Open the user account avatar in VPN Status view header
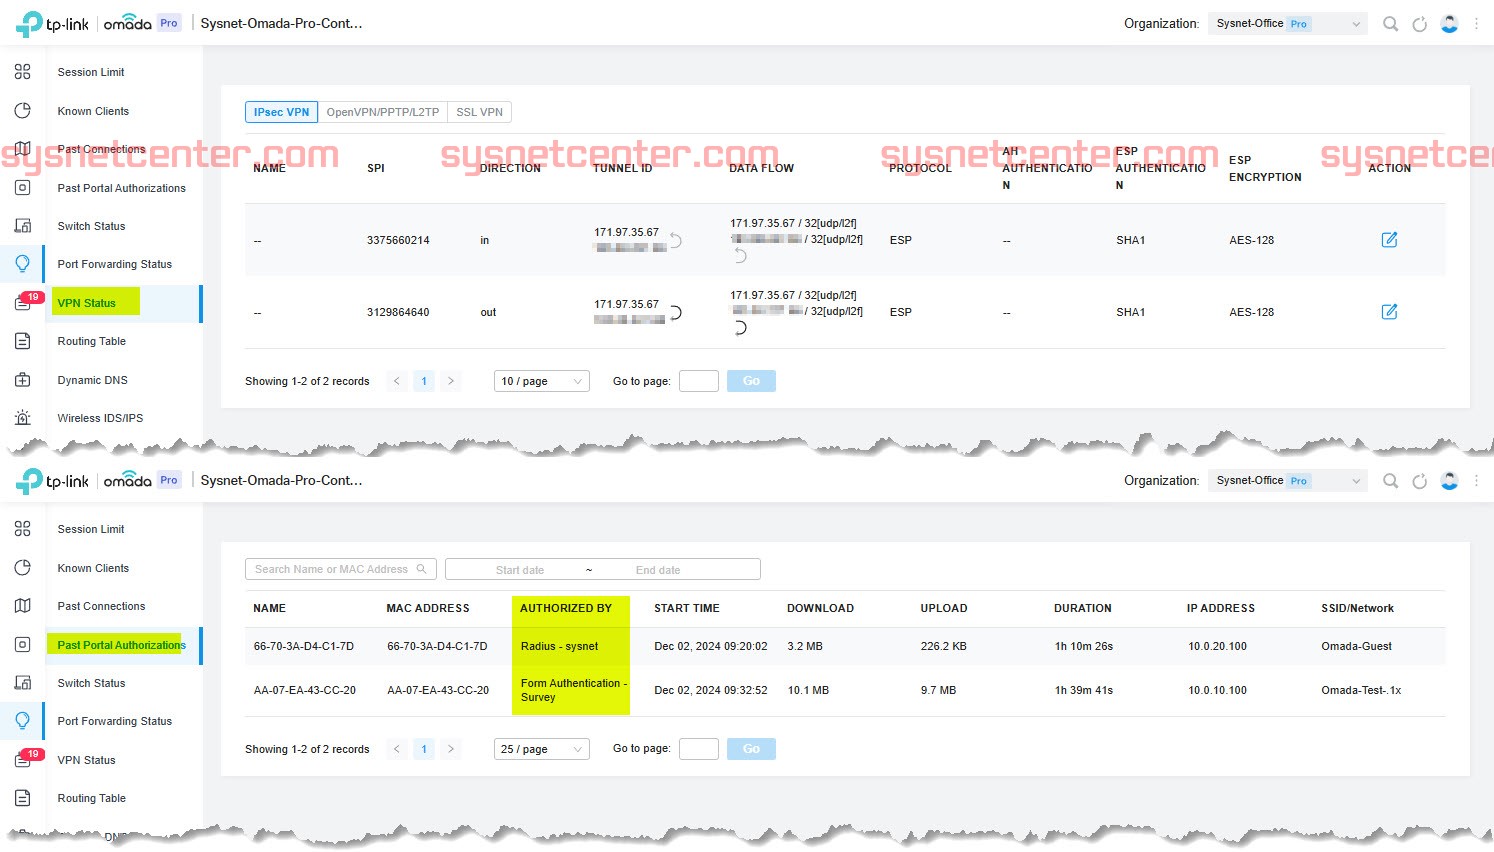Screen dimensions: 1494x852 coord(1449,24)
